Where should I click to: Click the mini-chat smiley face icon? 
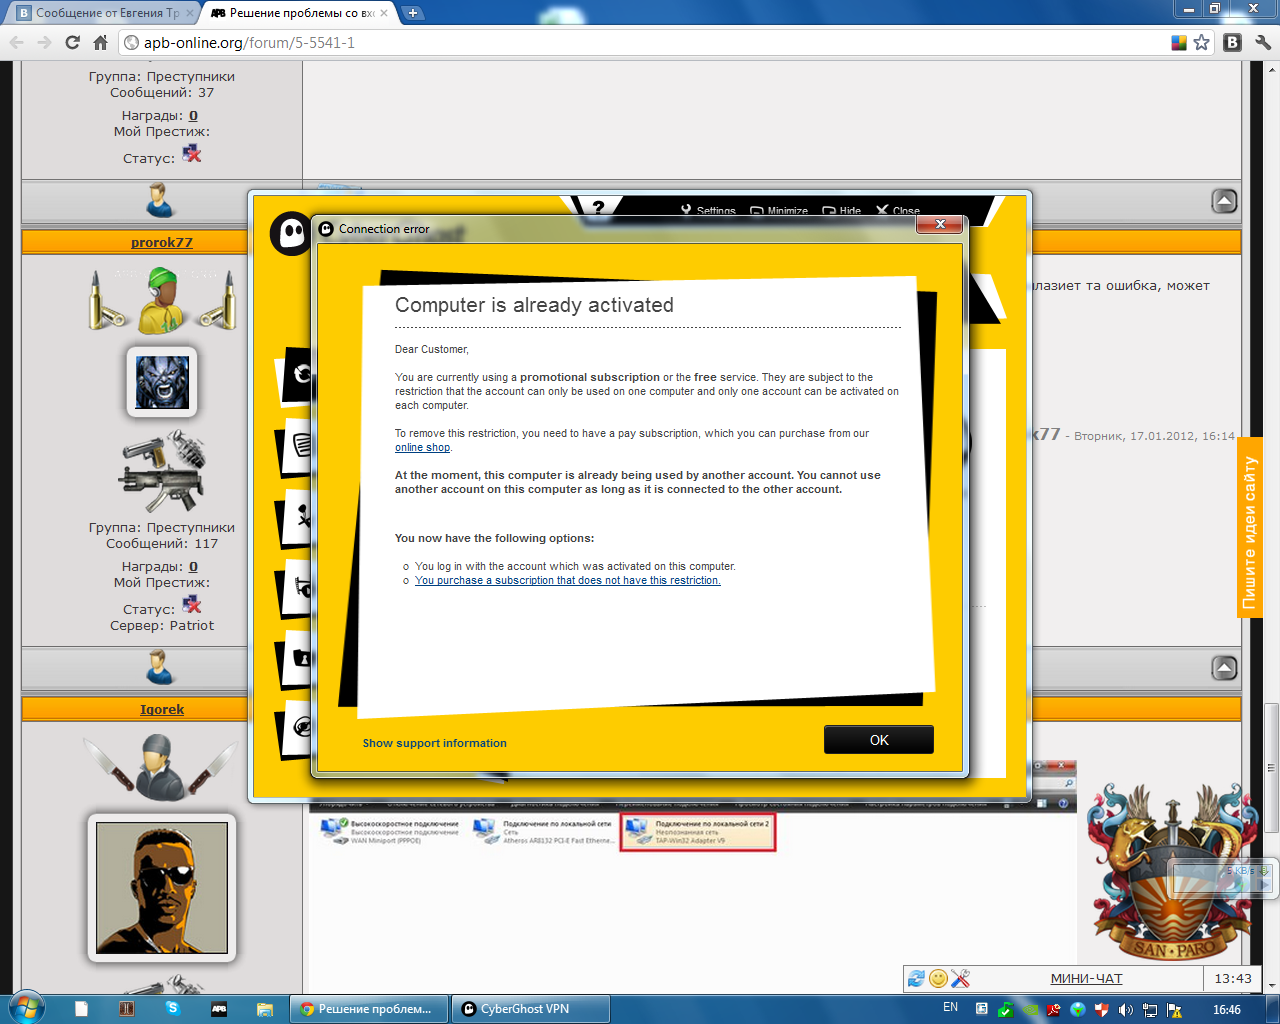[x=938, y=979]
